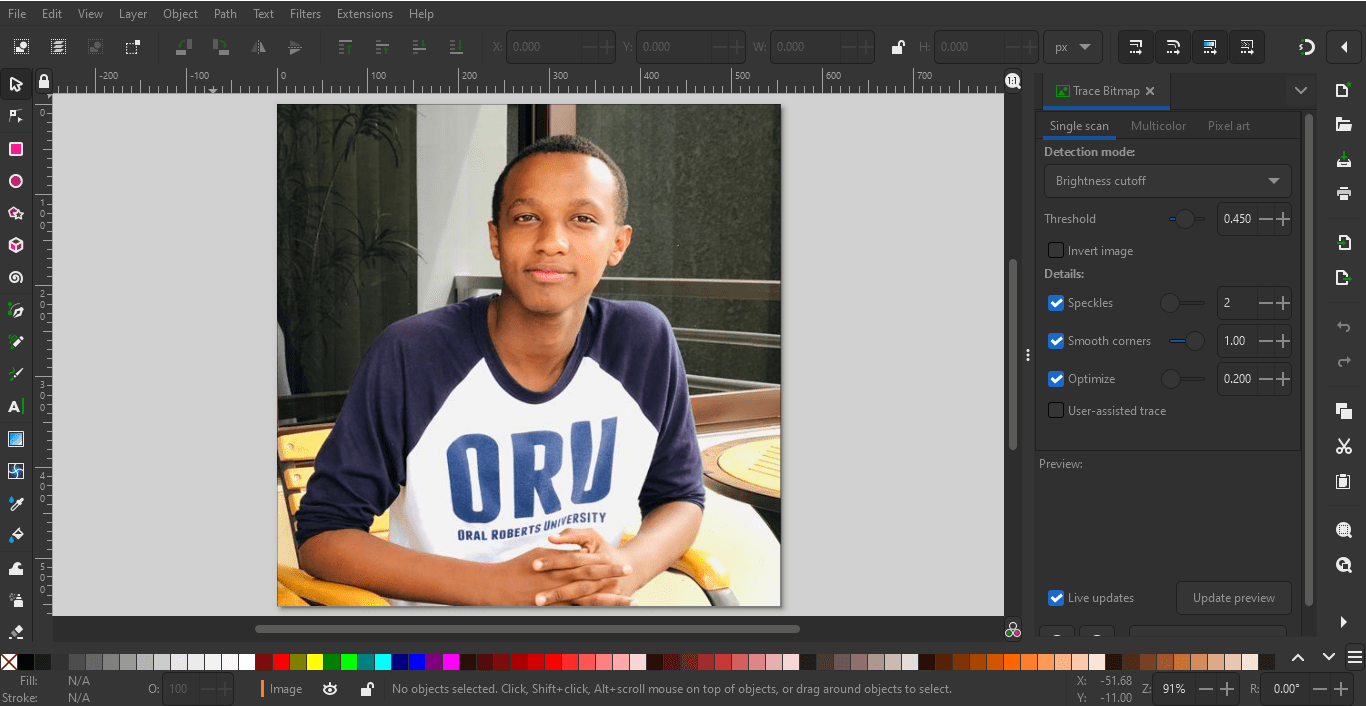1366x706 pixels.
Task: Activate the 3D Box tool
Action: [16, 245]
